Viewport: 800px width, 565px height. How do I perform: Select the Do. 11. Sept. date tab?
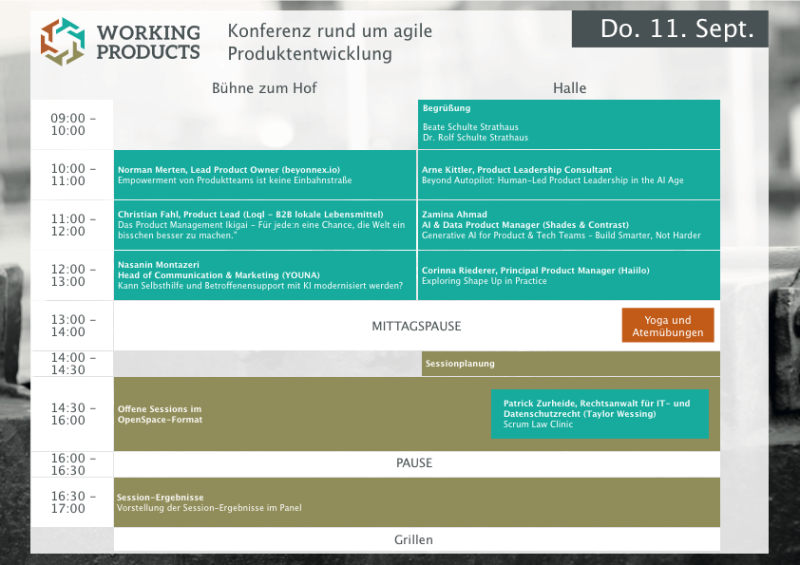pos(670,29)
